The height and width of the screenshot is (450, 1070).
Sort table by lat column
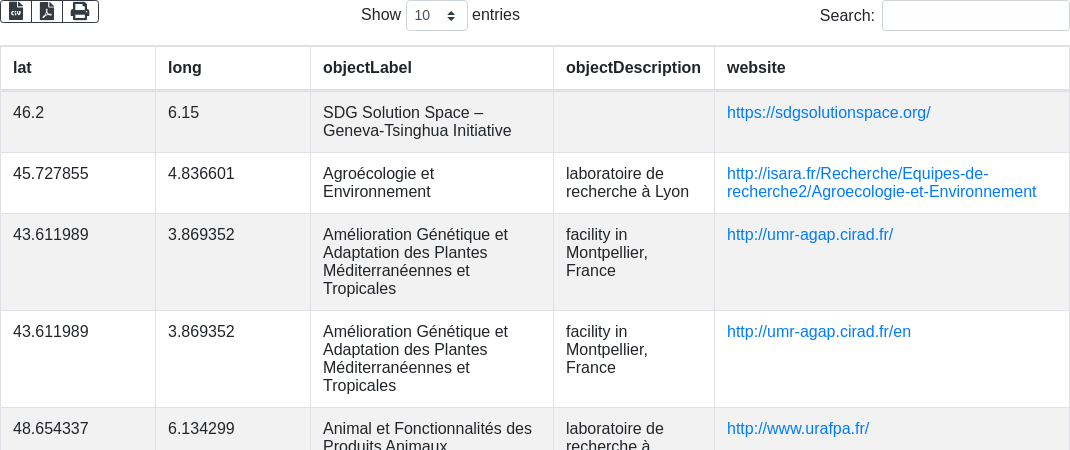coord(78,68)
